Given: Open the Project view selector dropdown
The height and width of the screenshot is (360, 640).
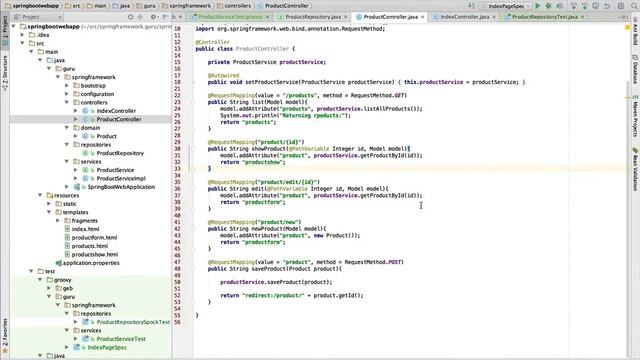Looking at the screenshot, I should click(38, 17).
